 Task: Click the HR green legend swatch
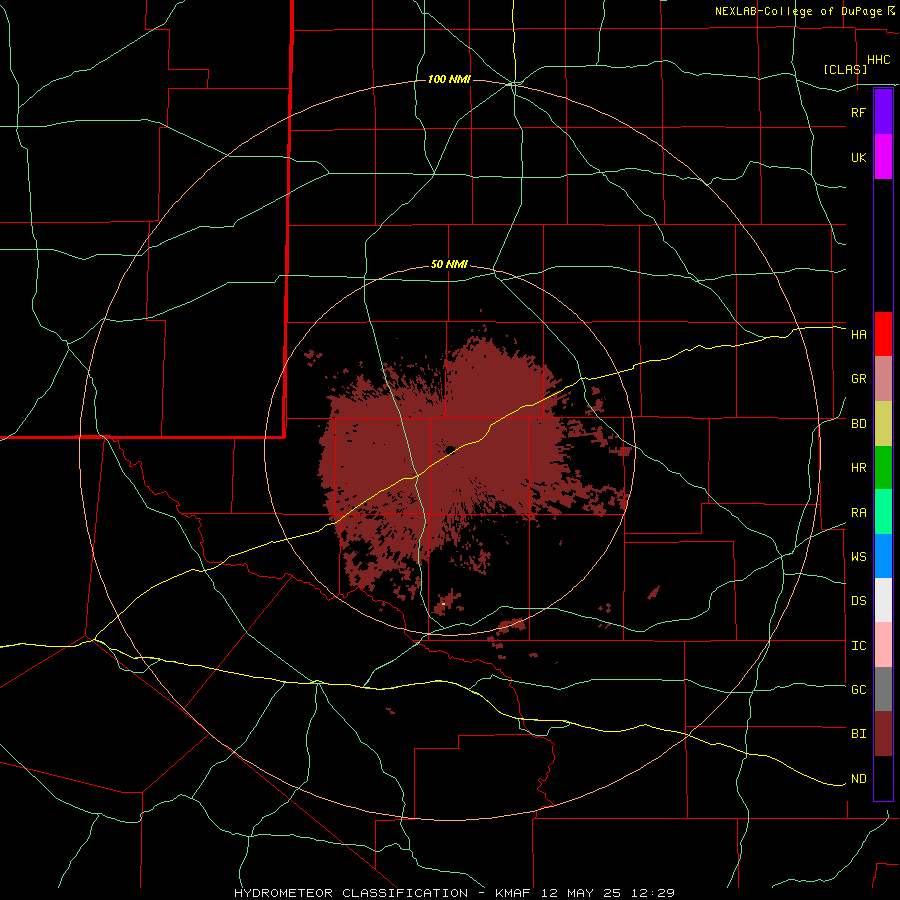point(883,468)
